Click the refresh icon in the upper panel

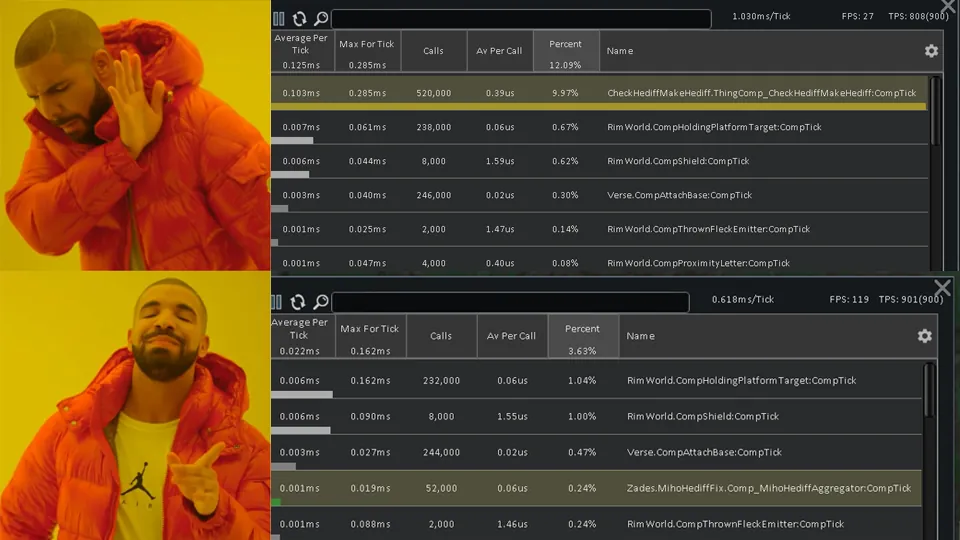coord(299,18)
